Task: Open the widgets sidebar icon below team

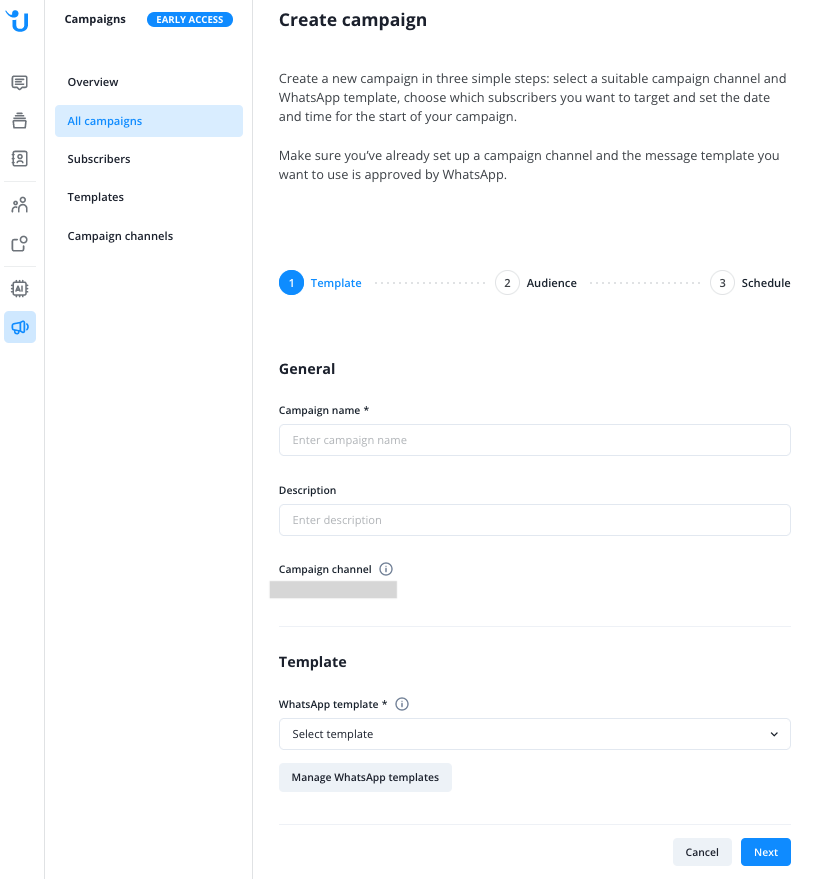Action: tap(20, 243)
